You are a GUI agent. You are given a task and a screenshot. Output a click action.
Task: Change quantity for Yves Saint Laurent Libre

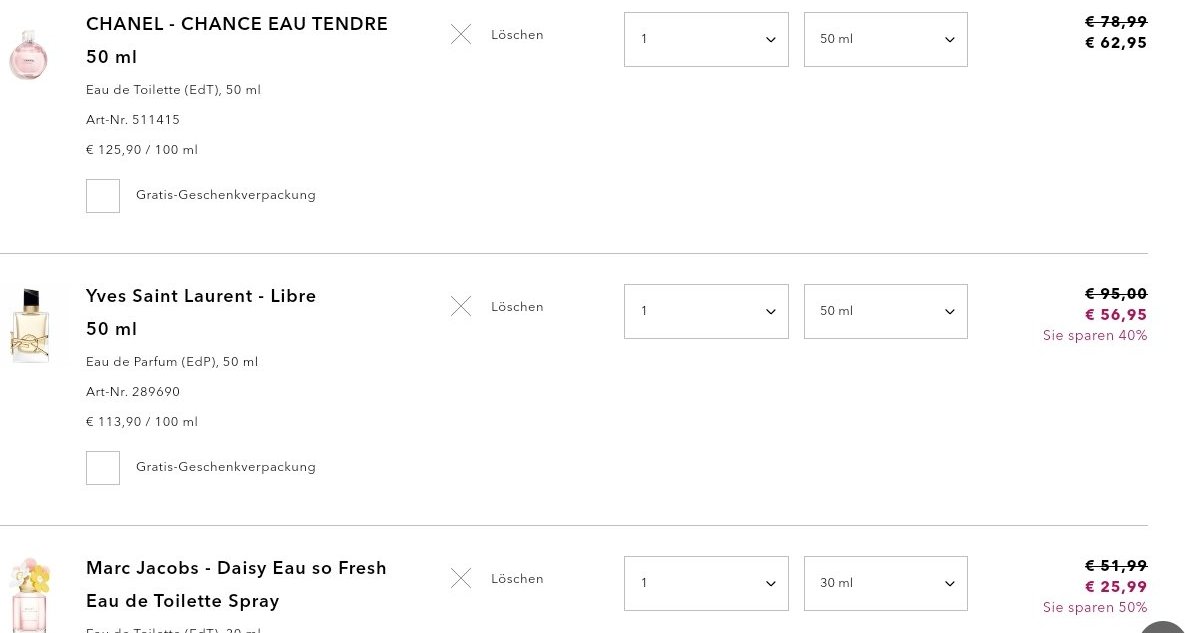[x=706, y=311]
